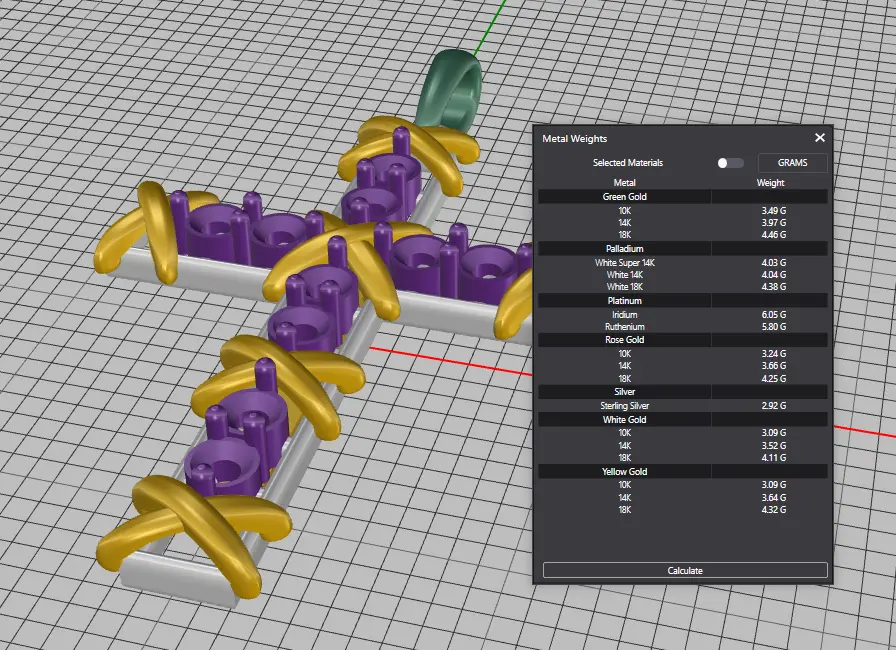Toggle the Selected Materials switch
This screenshot has height=650, width=896.
730,163
